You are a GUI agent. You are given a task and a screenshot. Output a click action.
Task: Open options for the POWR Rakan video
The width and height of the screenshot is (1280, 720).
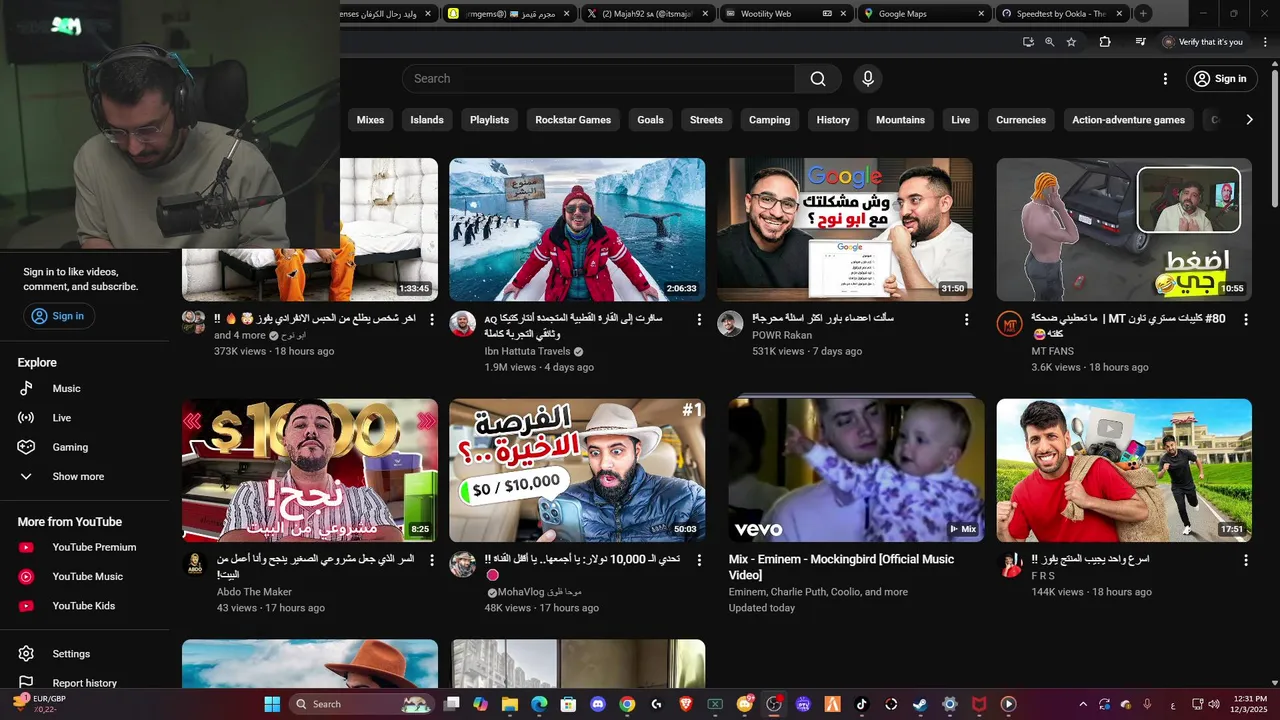[x=966, y=319]
